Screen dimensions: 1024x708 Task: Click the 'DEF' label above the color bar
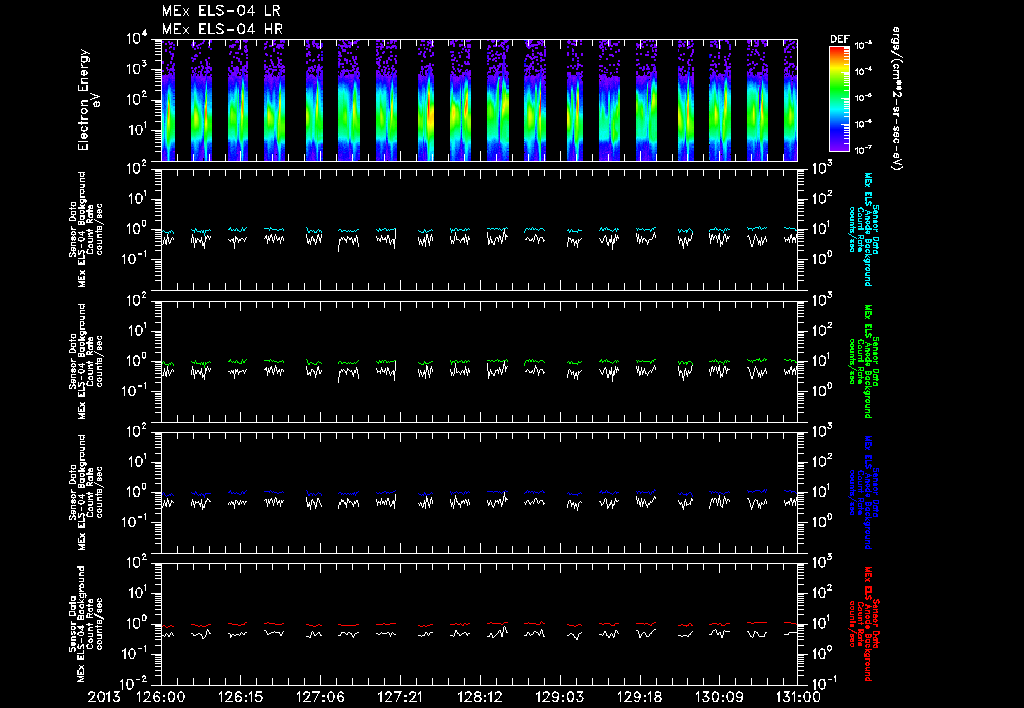pyautogui.click(x=839, y=39)
